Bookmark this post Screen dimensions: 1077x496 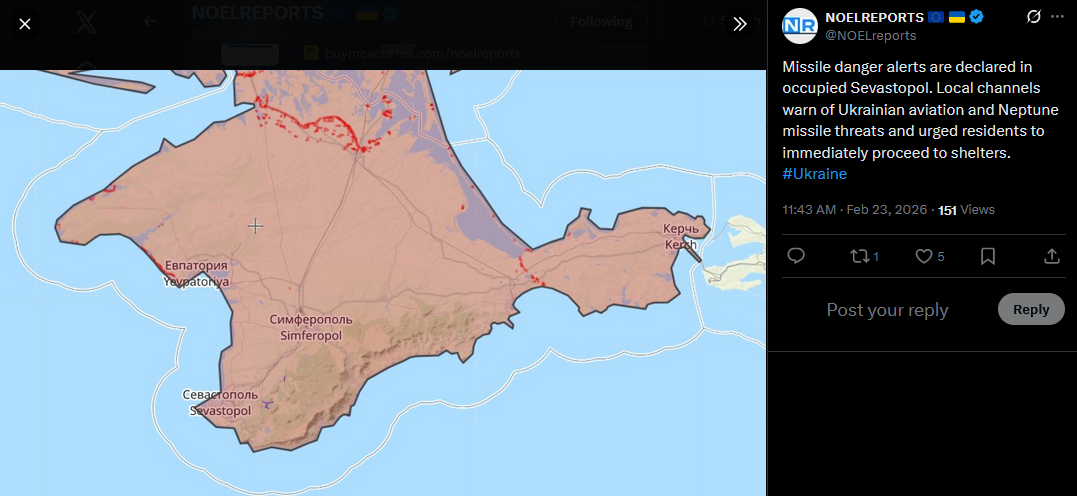988,256
